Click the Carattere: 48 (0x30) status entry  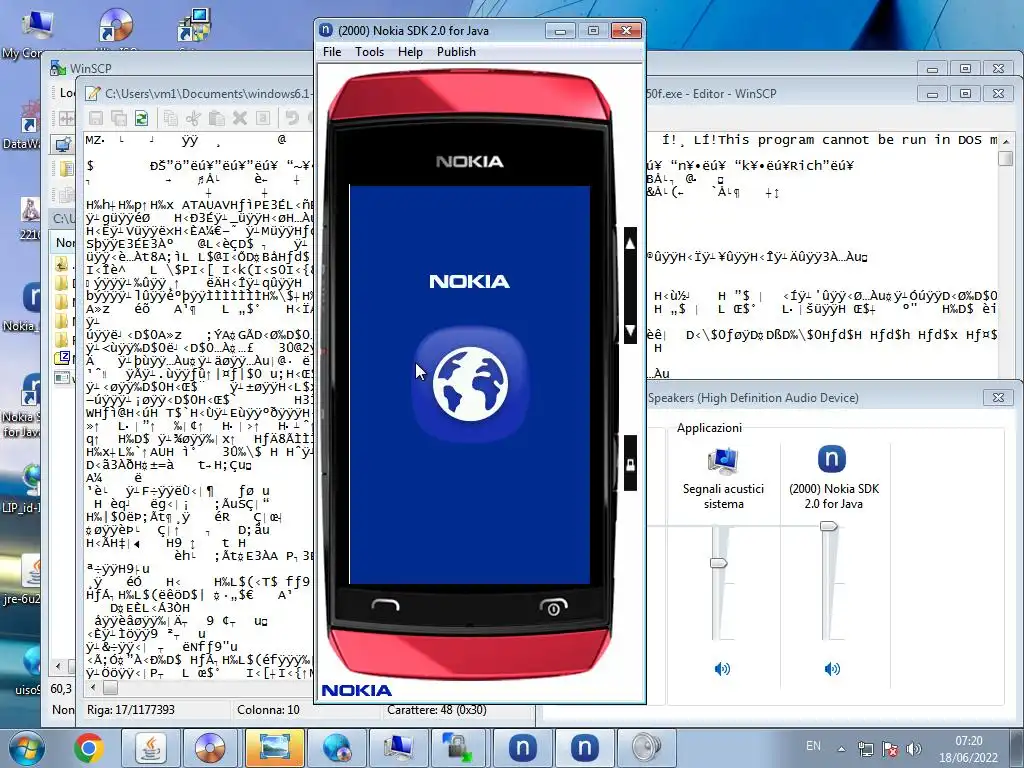[437, 710]
